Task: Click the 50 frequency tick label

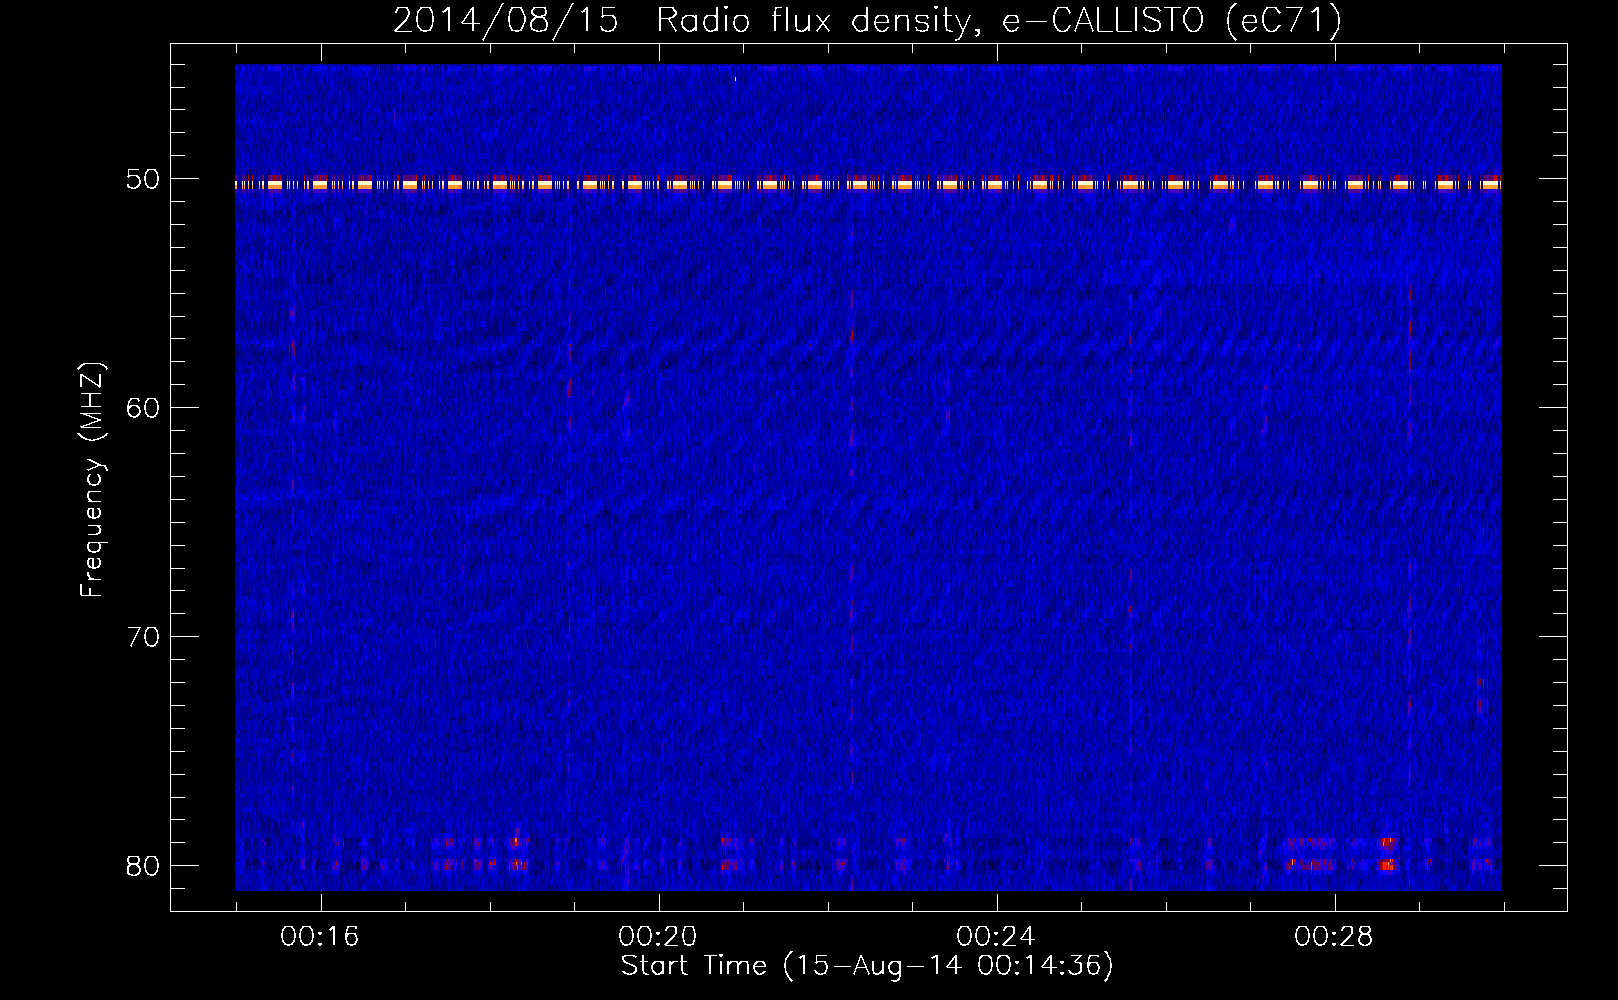Action: pyautogui.click(x=143, y=180)
